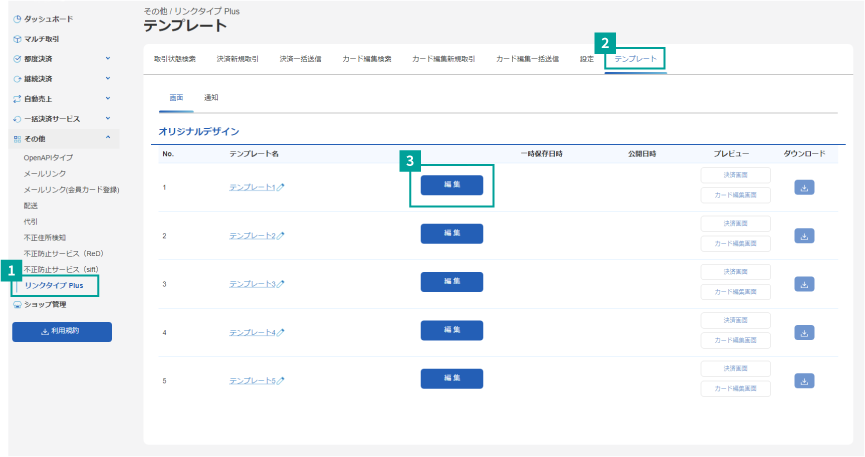Viewport: 865px width, 457px height.
Task: Expand the 継続決済 menu chevron
Action: coord(108,78)
